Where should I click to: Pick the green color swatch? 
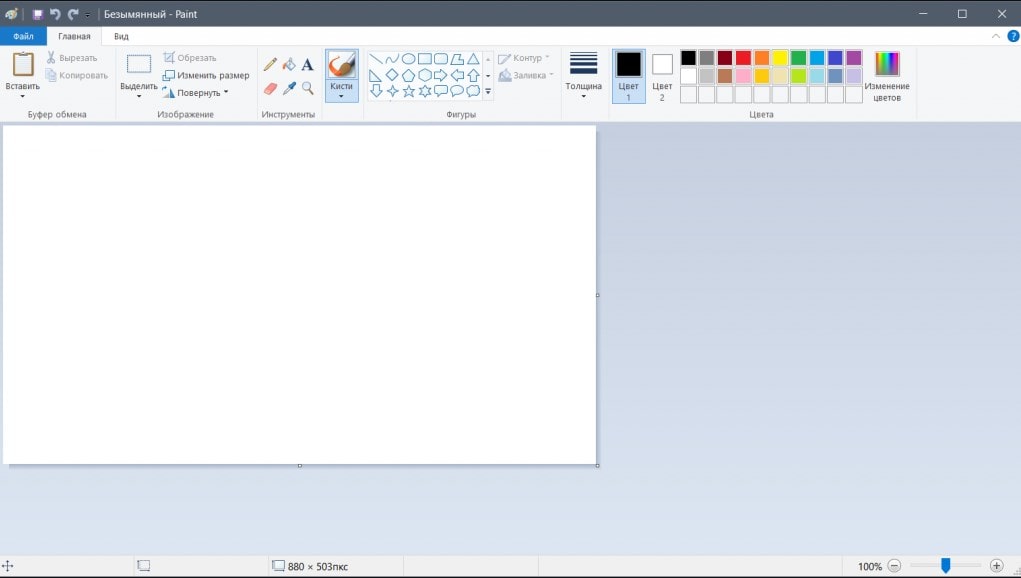tap(798, 58)
